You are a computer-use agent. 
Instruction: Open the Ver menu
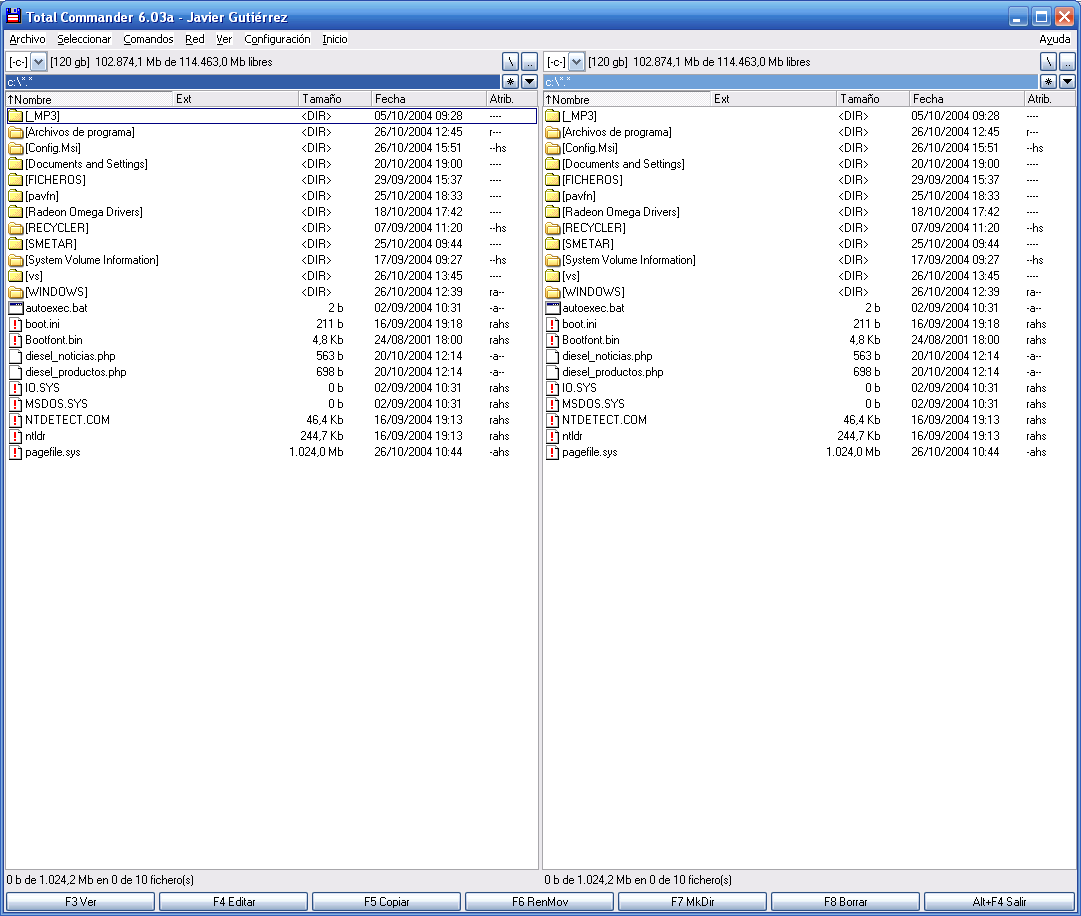click(224, 39)
